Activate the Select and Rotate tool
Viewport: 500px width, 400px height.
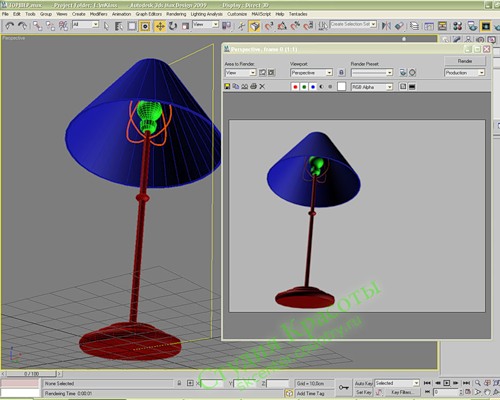click(173, 26)
